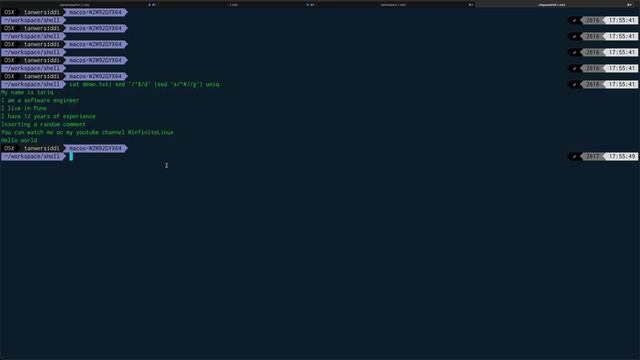The height and width of the screenshot is (360, 640).
Task: Click the ~/workspace/shell path beside the cursor
Action: click(x=33, y=156)
